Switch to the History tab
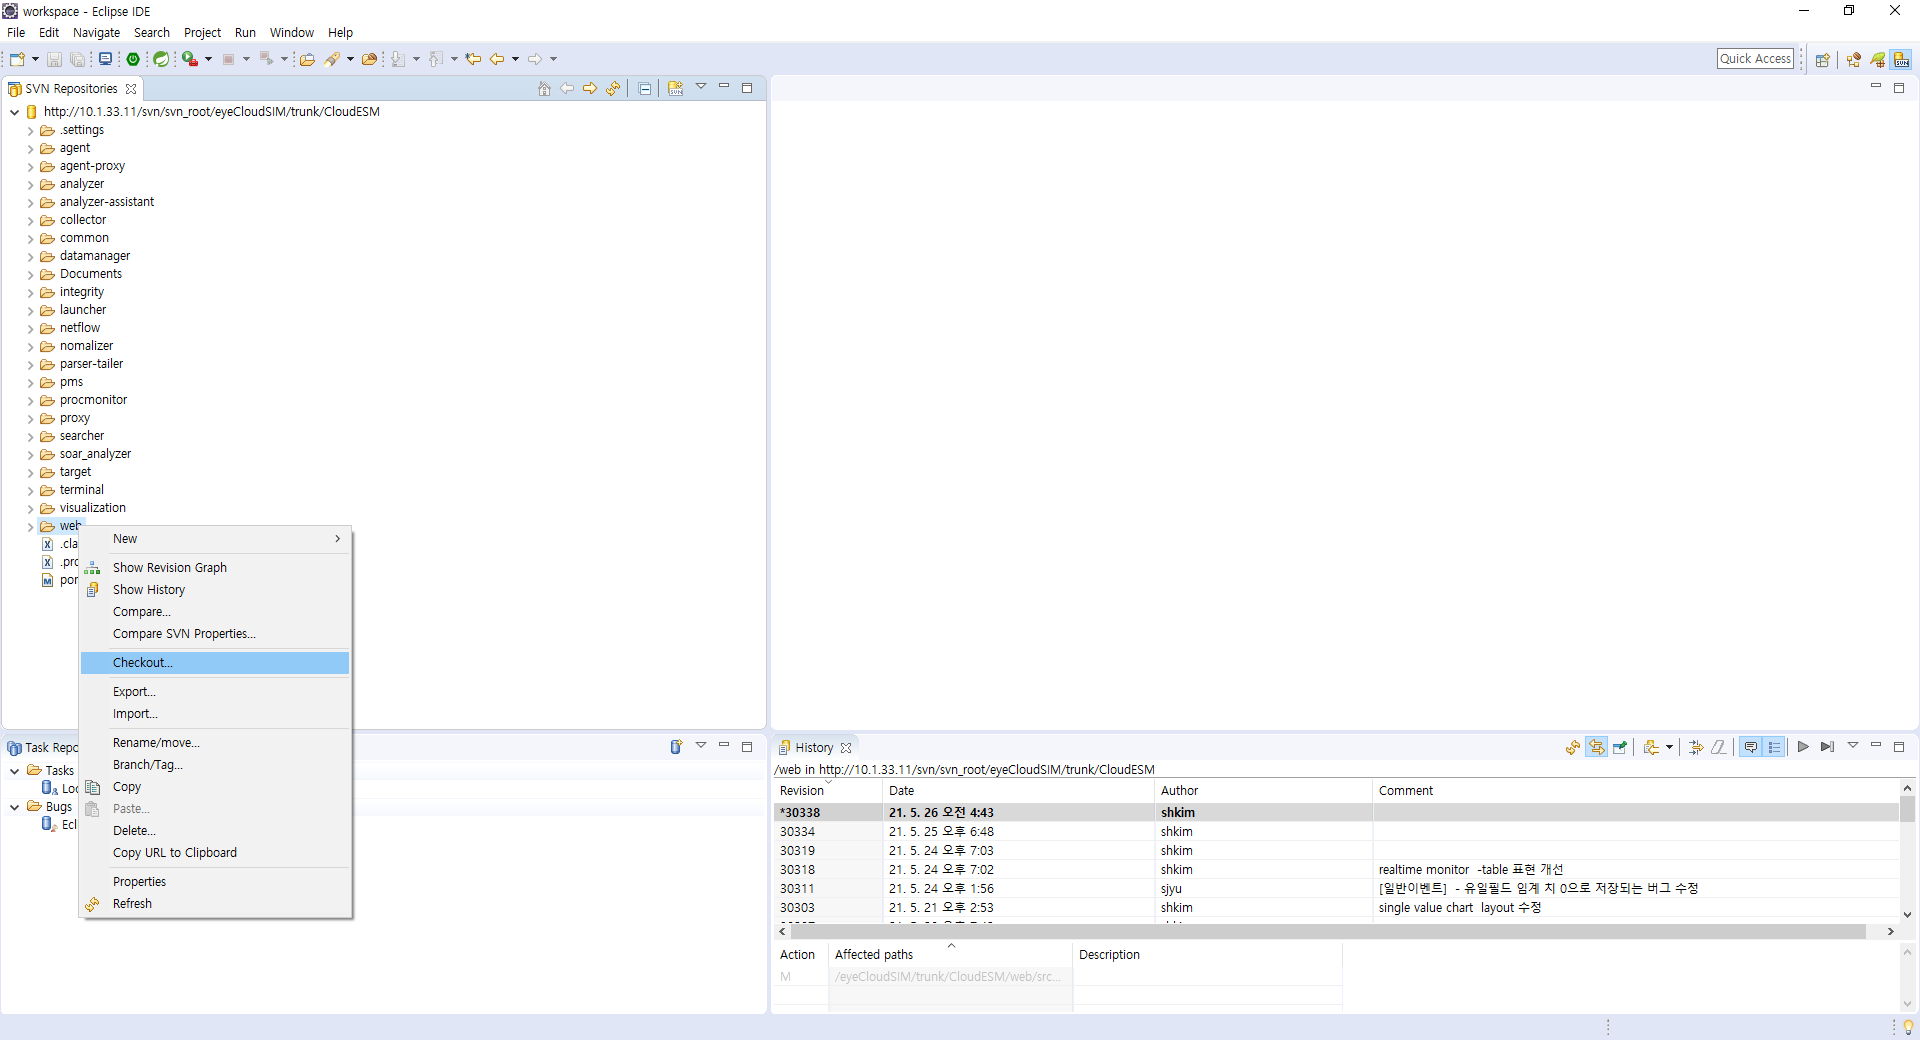Viewport: 1920px width, 1040px height. click(814, 748)
